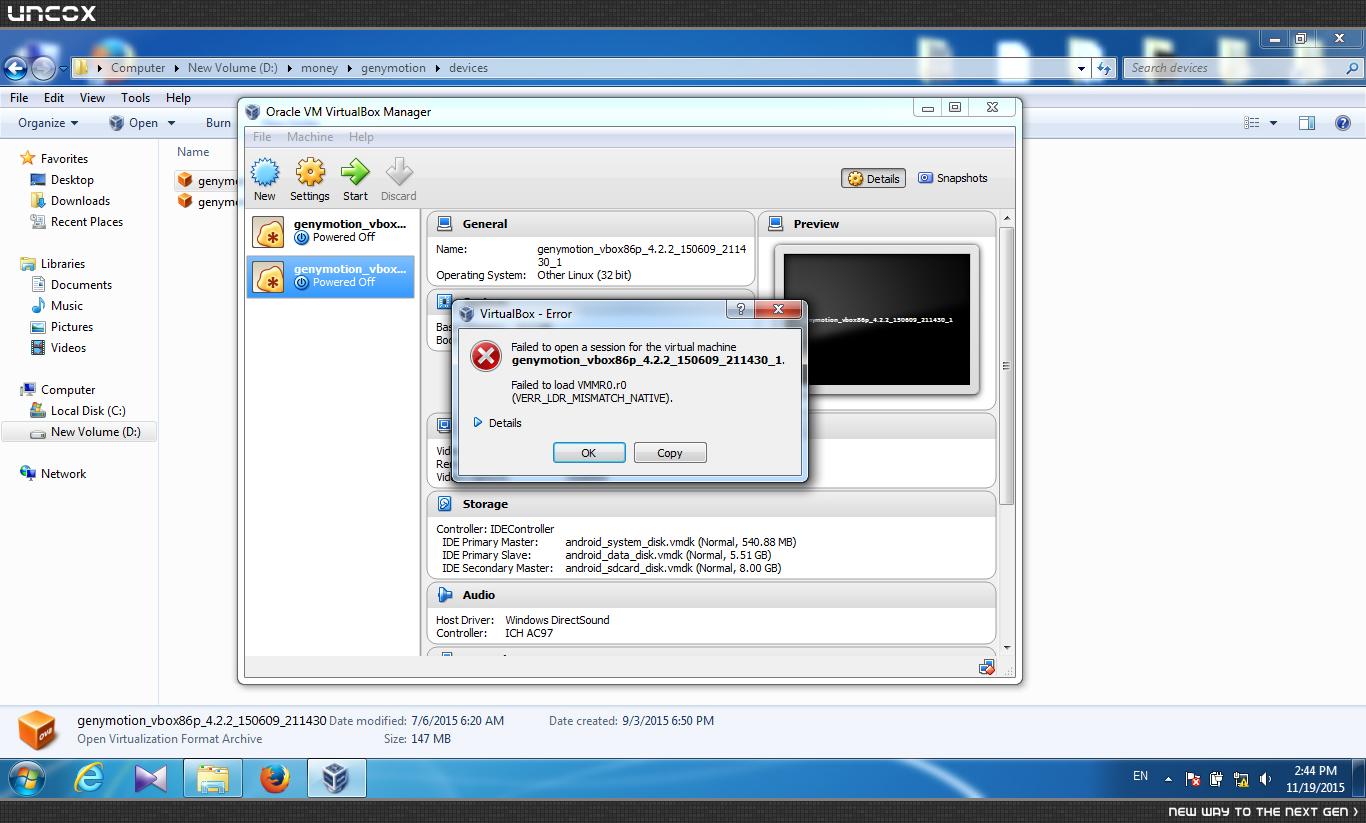Click the Open button in Explorer toolbar

click(x=133, y=123)
